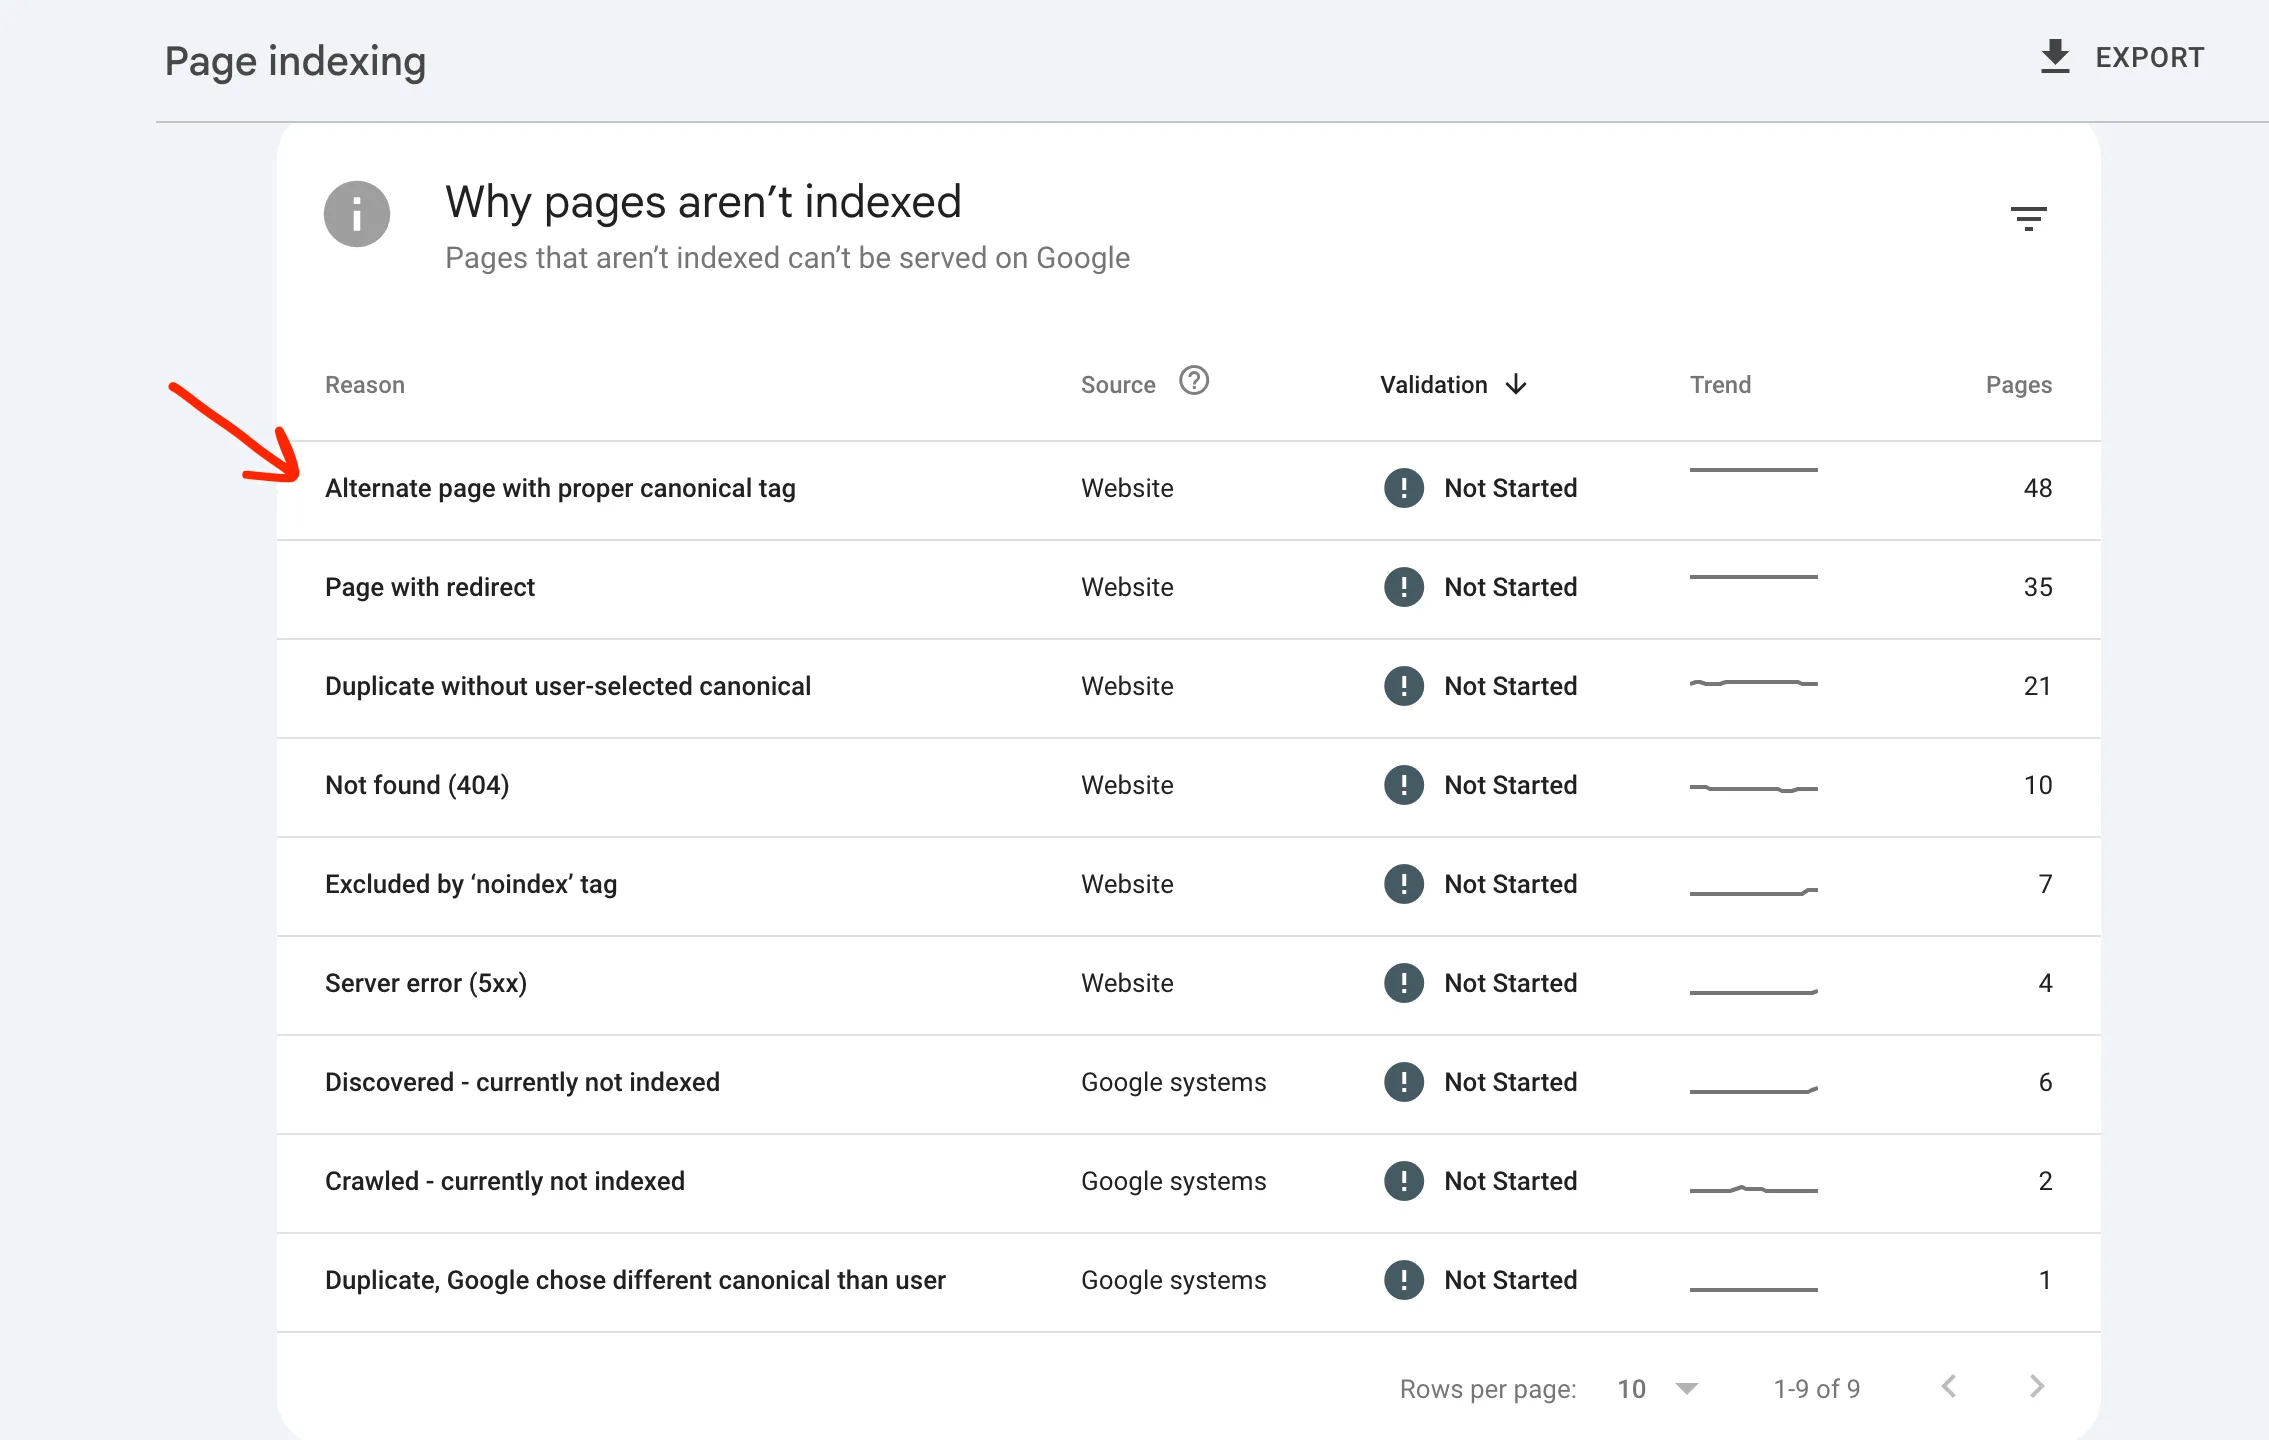This screenshot has width=2269, height=1440.
Task: Click trend sparkline in Alternate page row
Action: coord(1753,470)
